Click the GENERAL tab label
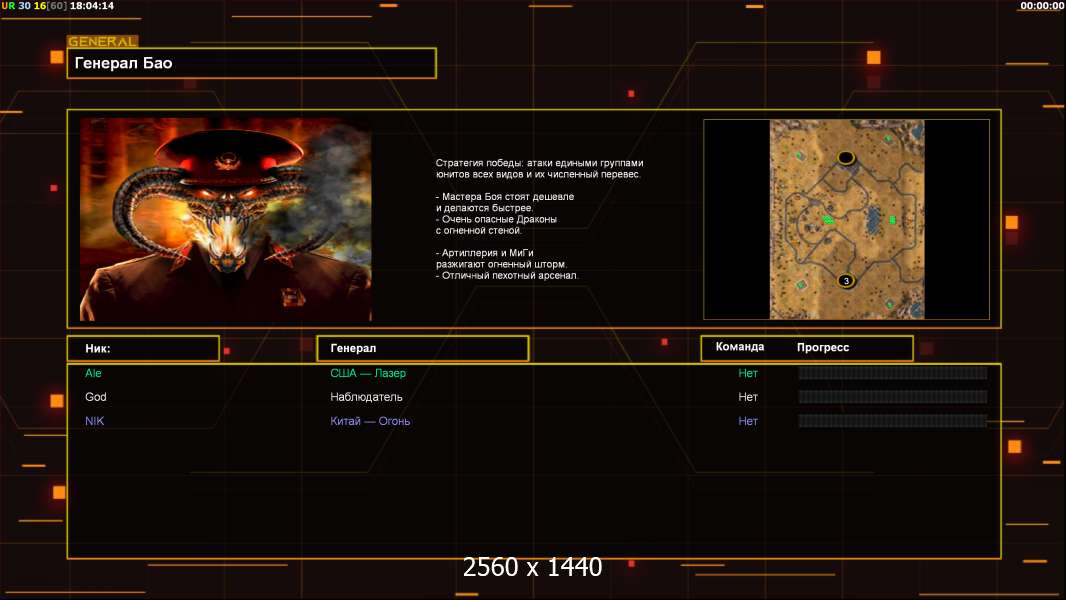The height and width of the screenshot is (600, 1066). click(102, 42)
